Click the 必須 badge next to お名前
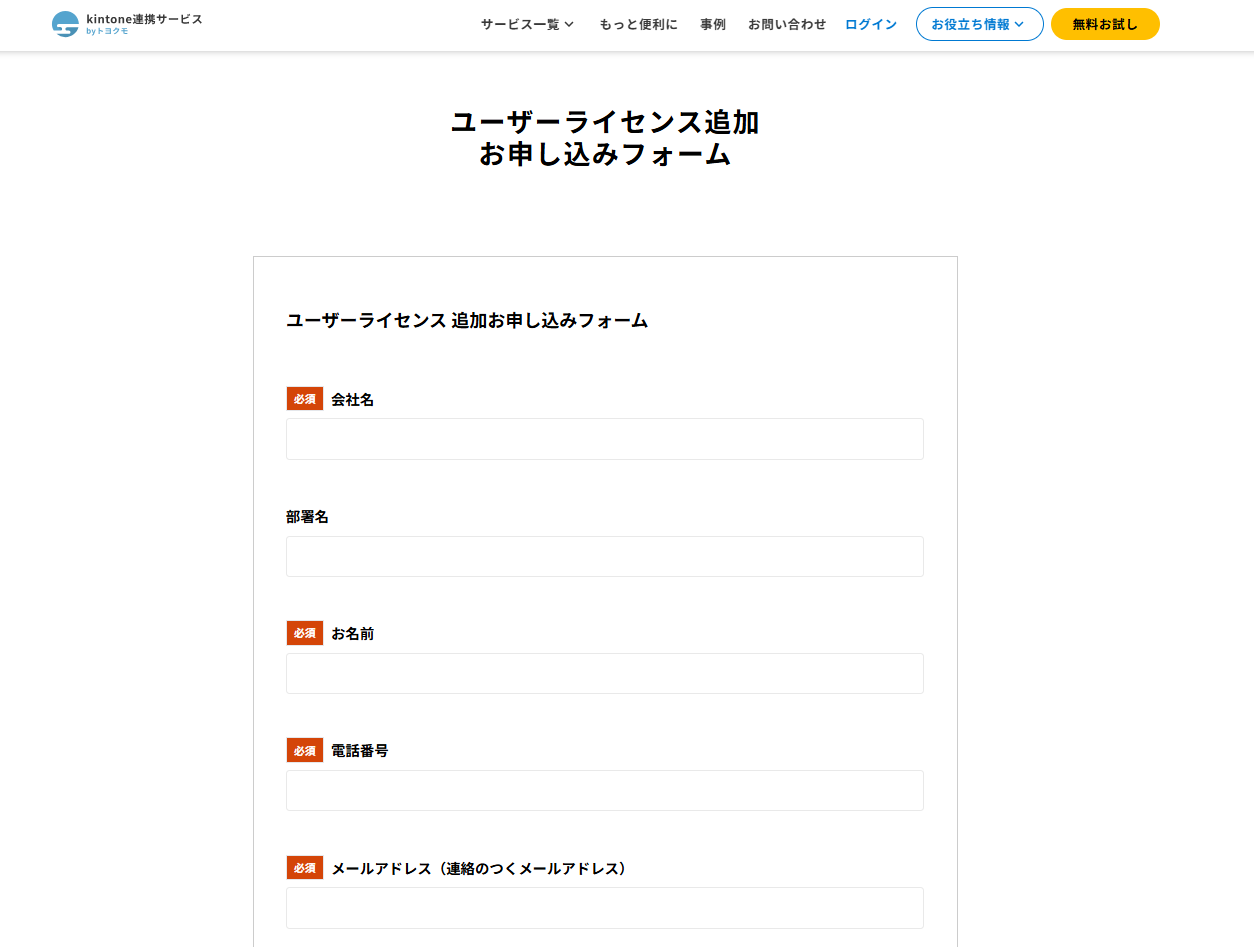Image resolution: width=1254 pixels, height=947 pixels. tap(305, 633)
